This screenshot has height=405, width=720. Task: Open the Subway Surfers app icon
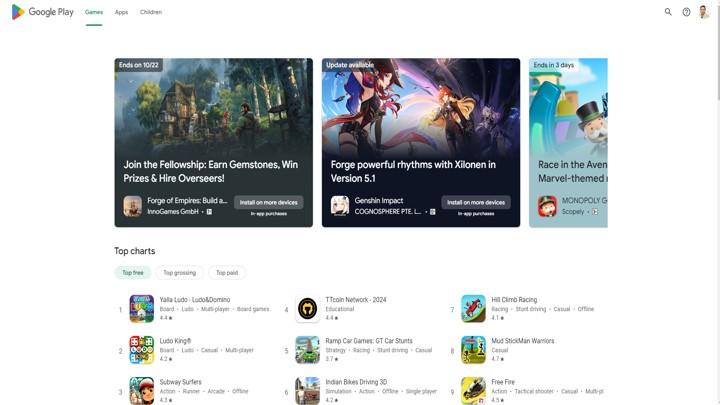(x=141, y=391)
